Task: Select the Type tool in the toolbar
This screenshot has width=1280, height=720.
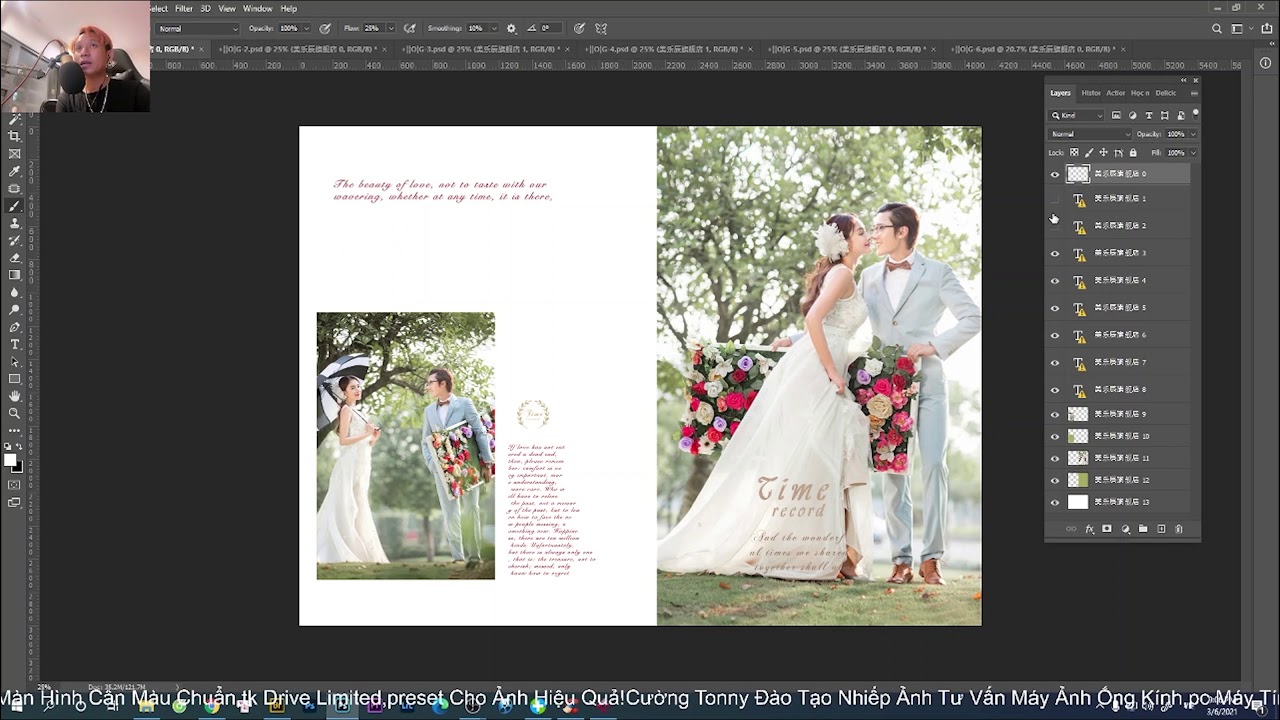Action: [14, 344]
